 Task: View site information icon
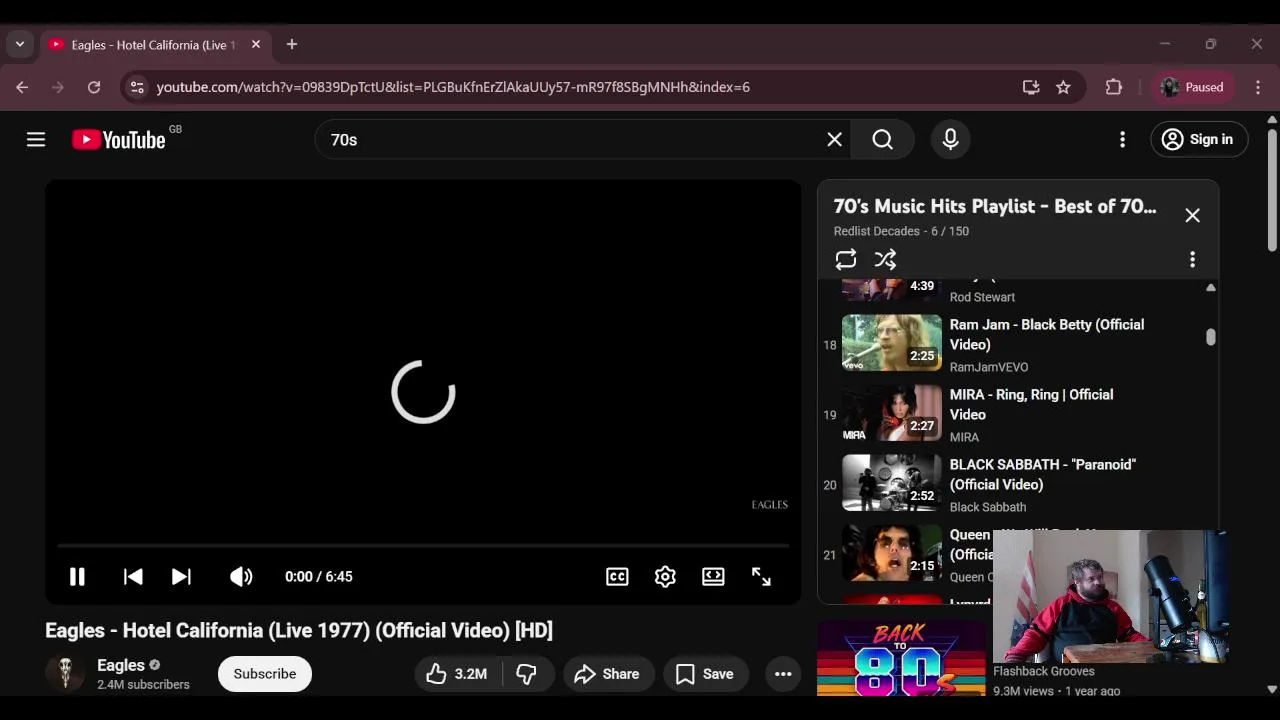[x=138, y=87]
